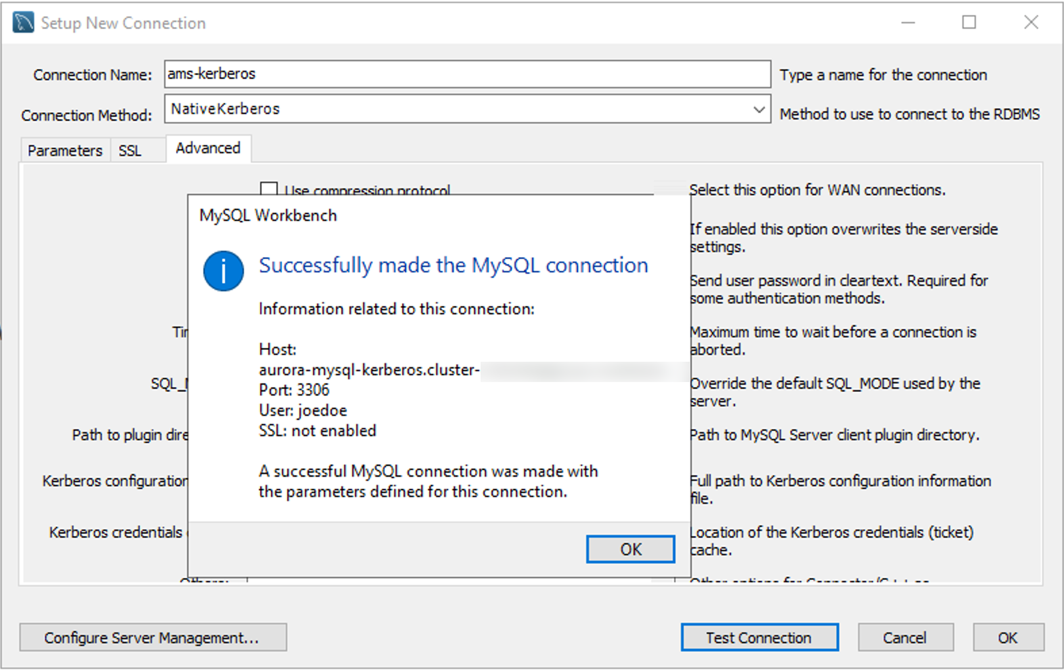Click the "Full path to Kerberos configuration information file." hint
The image size is (1064, 672).
click(840, 489)
